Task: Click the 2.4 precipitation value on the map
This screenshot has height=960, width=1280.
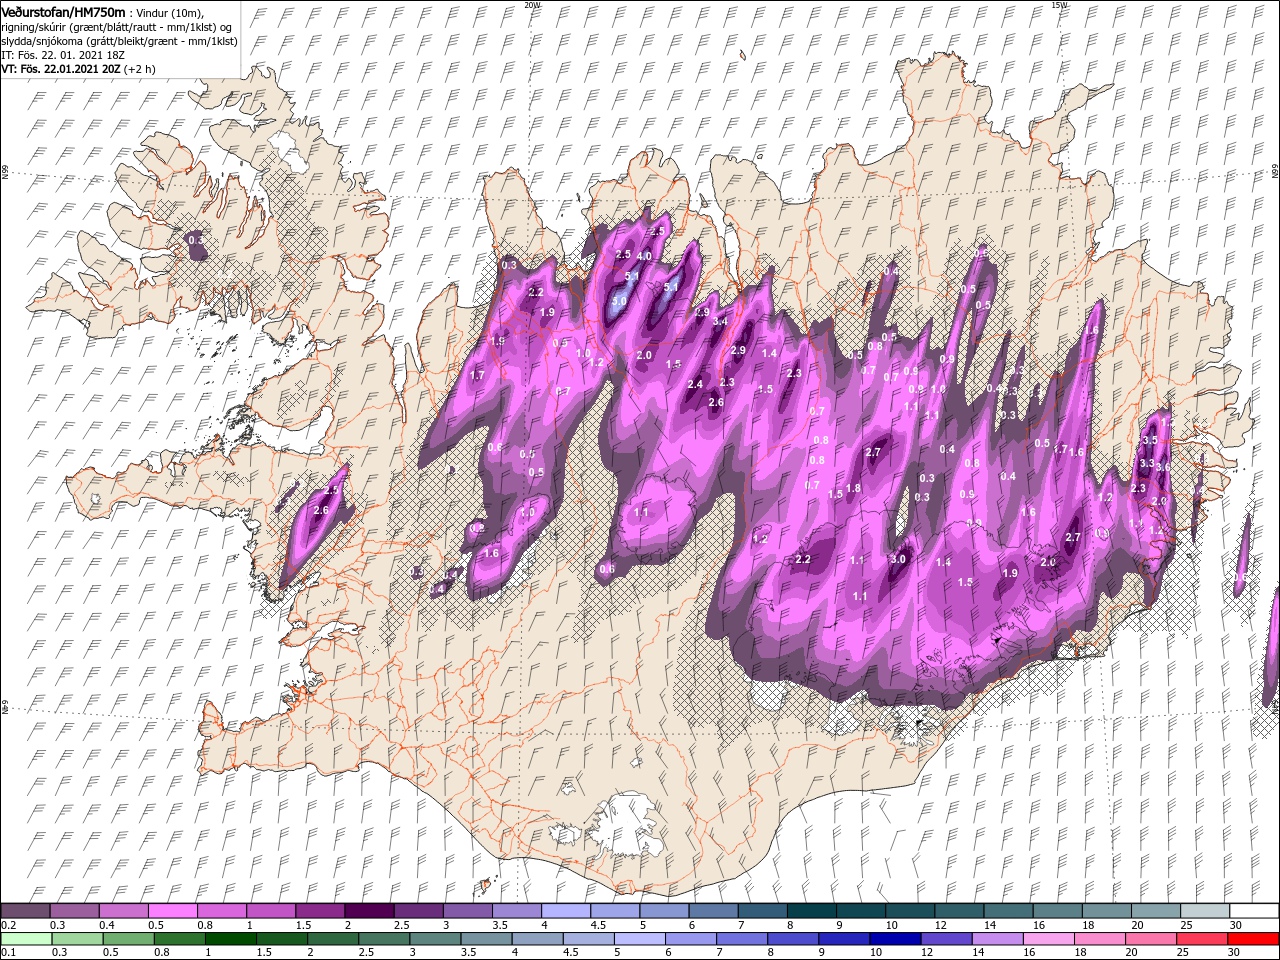Action: pyautogui.click(x=695, y=384)
